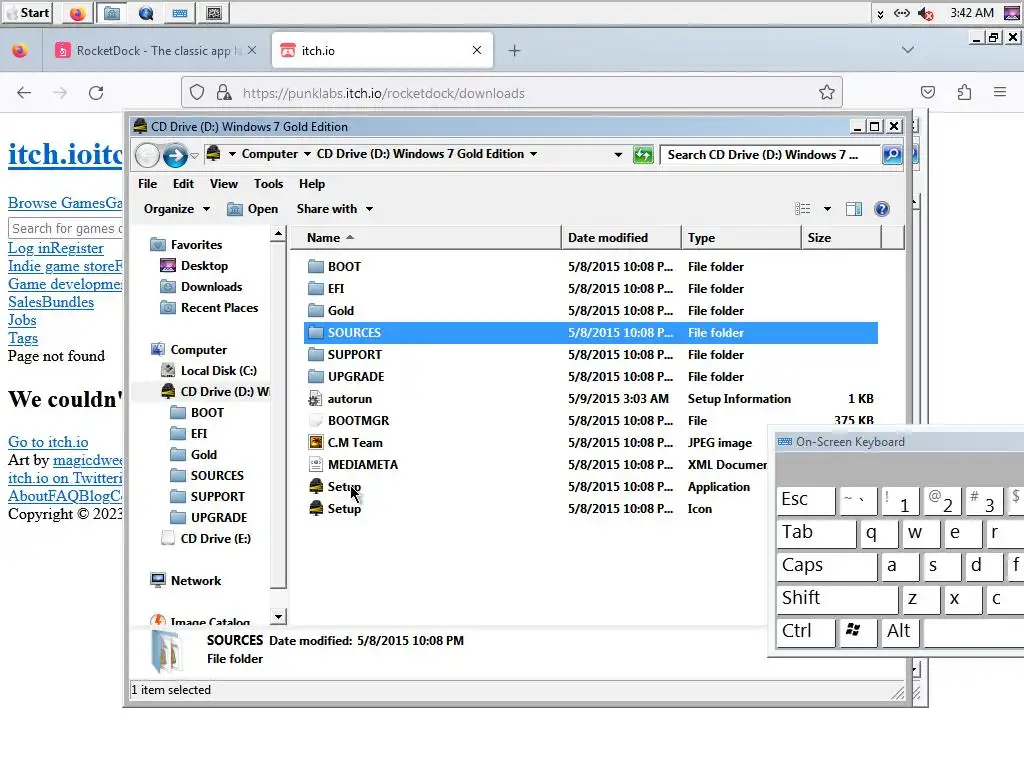The width and height of the screenshot is (1024, 768).
Task: Select Network in navigation pane
Action: click(x=196, y=581)
